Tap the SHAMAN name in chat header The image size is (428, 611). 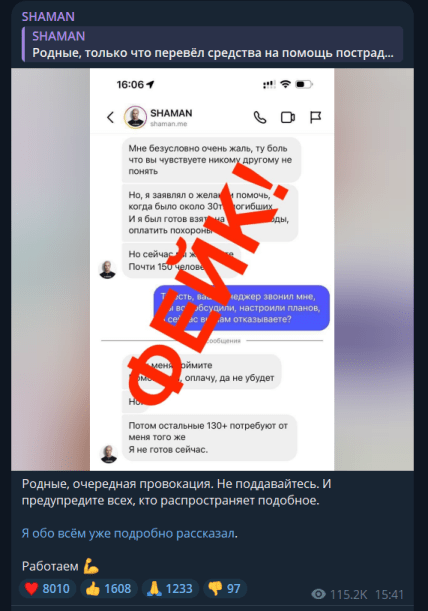[171, 113]
